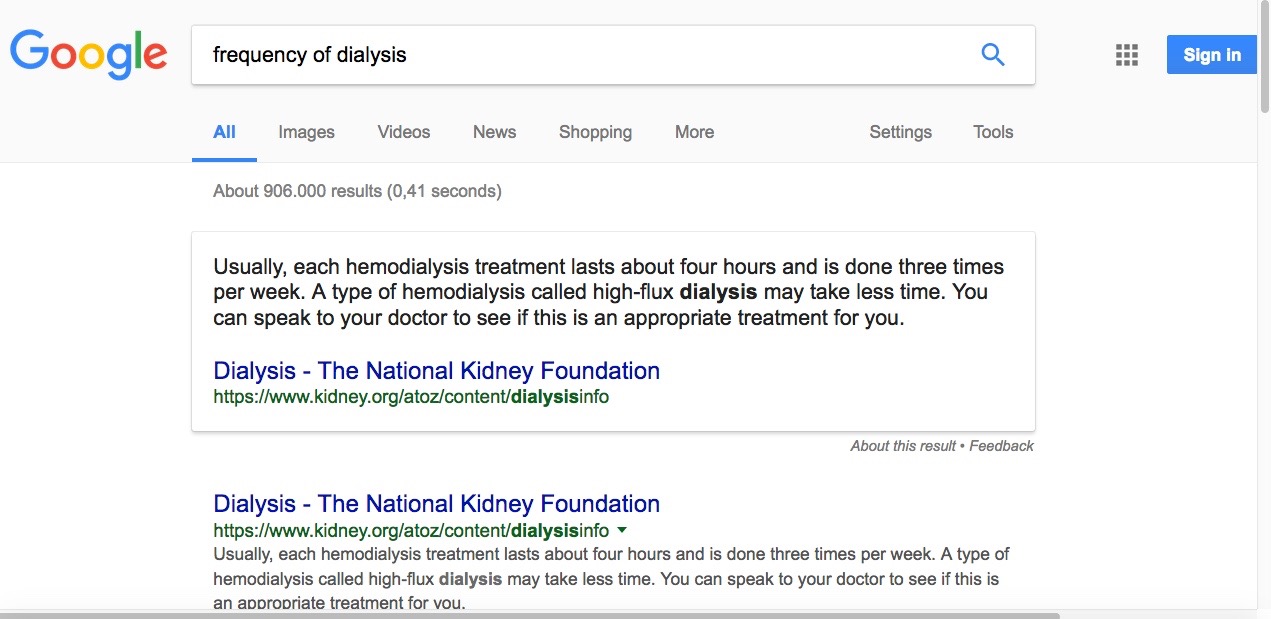The width and height of the screenshot is (1271, 619).
Task: Click inside the search query box
Action: pos(580,55)
